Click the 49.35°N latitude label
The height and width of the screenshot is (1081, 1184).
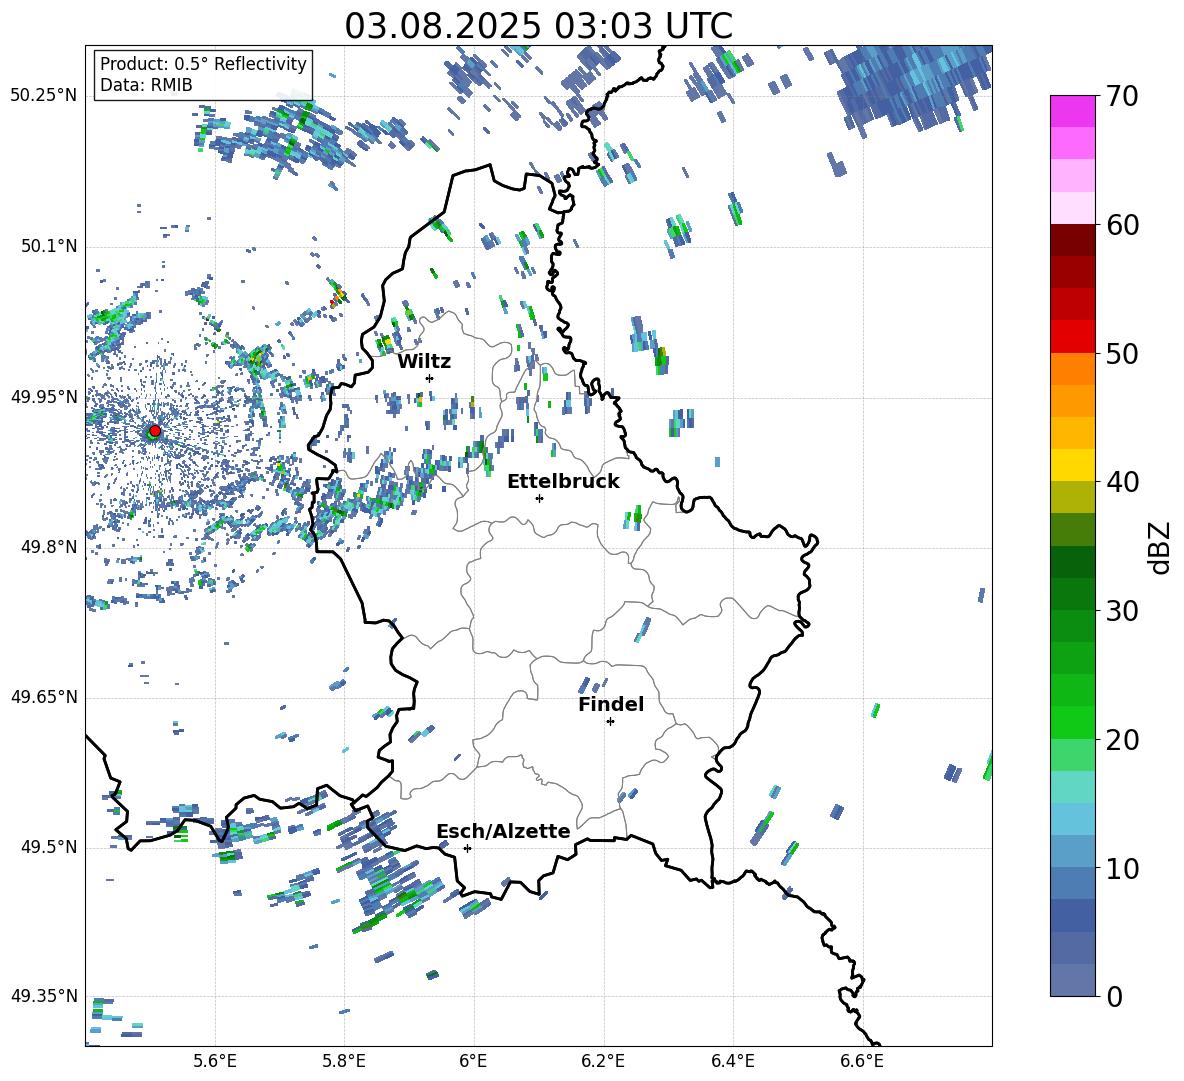click(x=44, y=996)
